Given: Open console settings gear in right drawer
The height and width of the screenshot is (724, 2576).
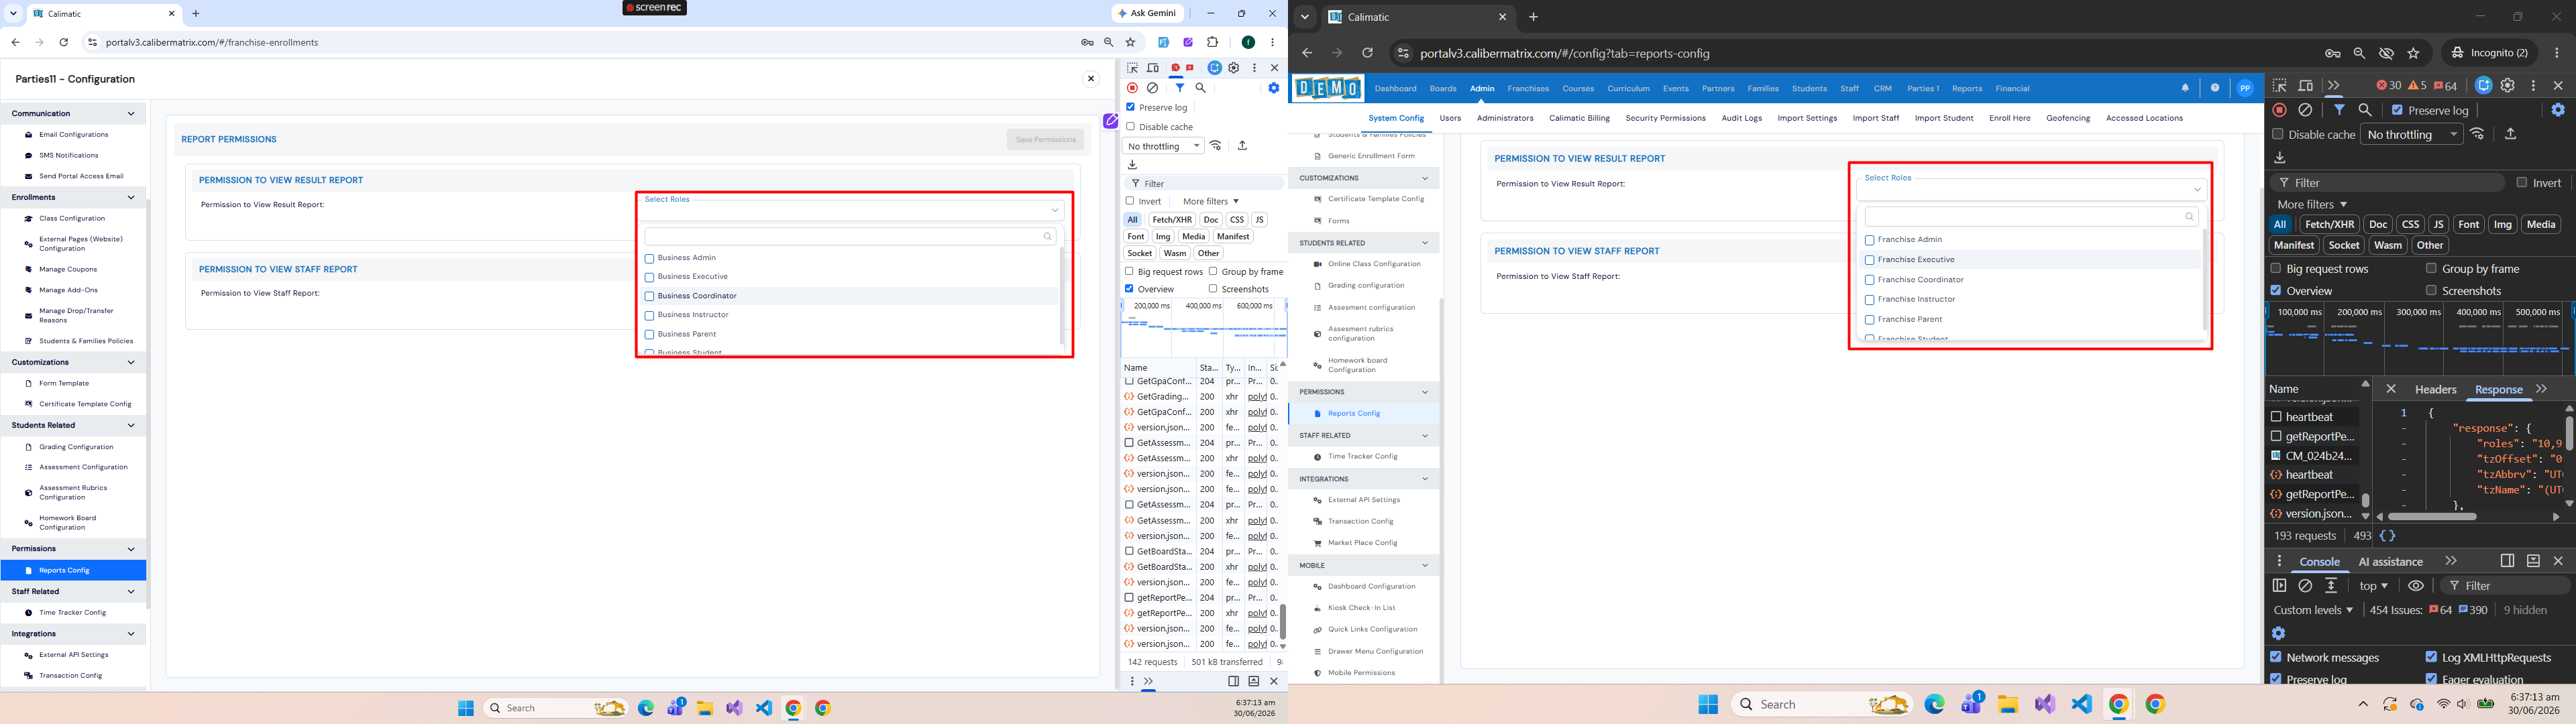Looking at the screenshot, I should (2279, 633).
